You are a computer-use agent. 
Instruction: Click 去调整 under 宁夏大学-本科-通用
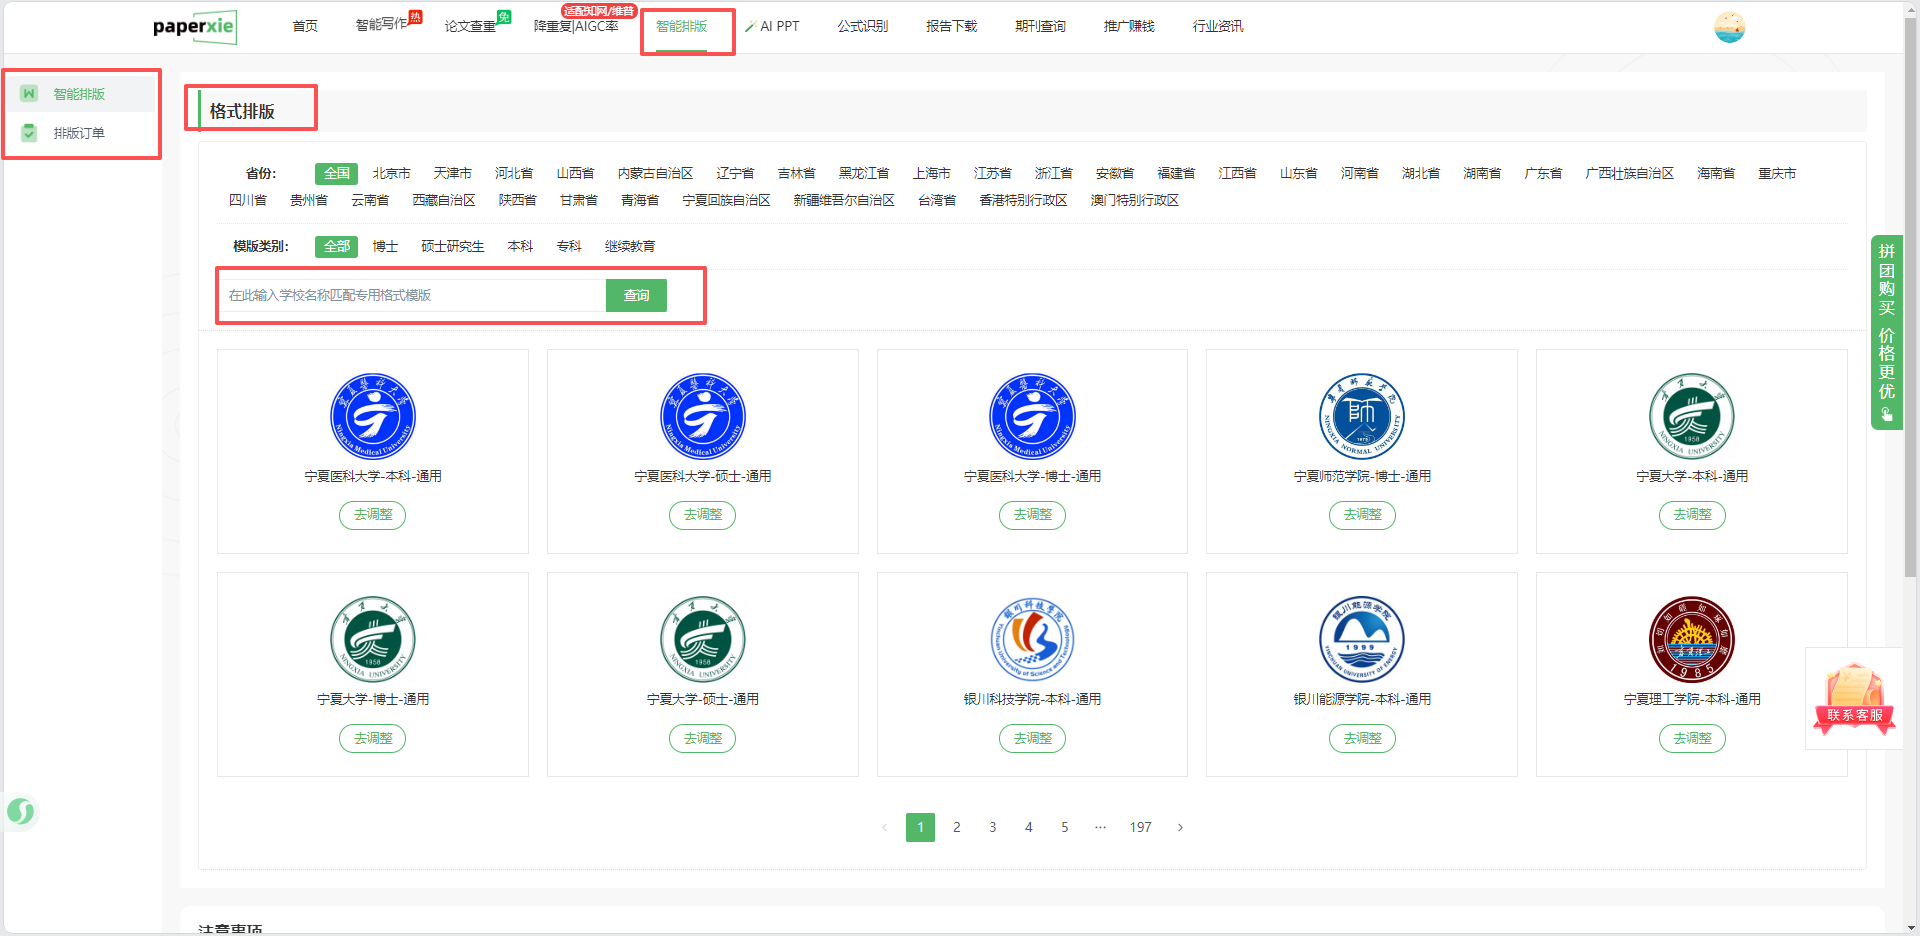[x=1691, y=515]
